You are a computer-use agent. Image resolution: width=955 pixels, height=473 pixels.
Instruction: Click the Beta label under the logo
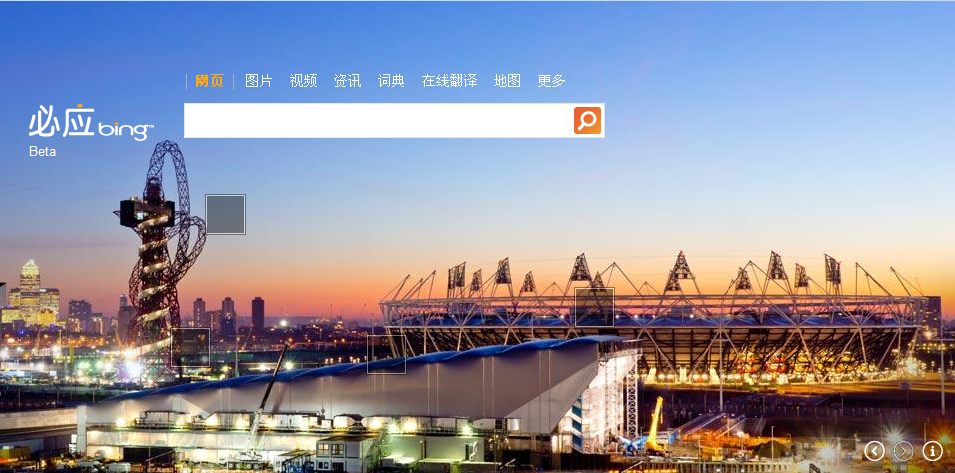click(x=43, y=152)
